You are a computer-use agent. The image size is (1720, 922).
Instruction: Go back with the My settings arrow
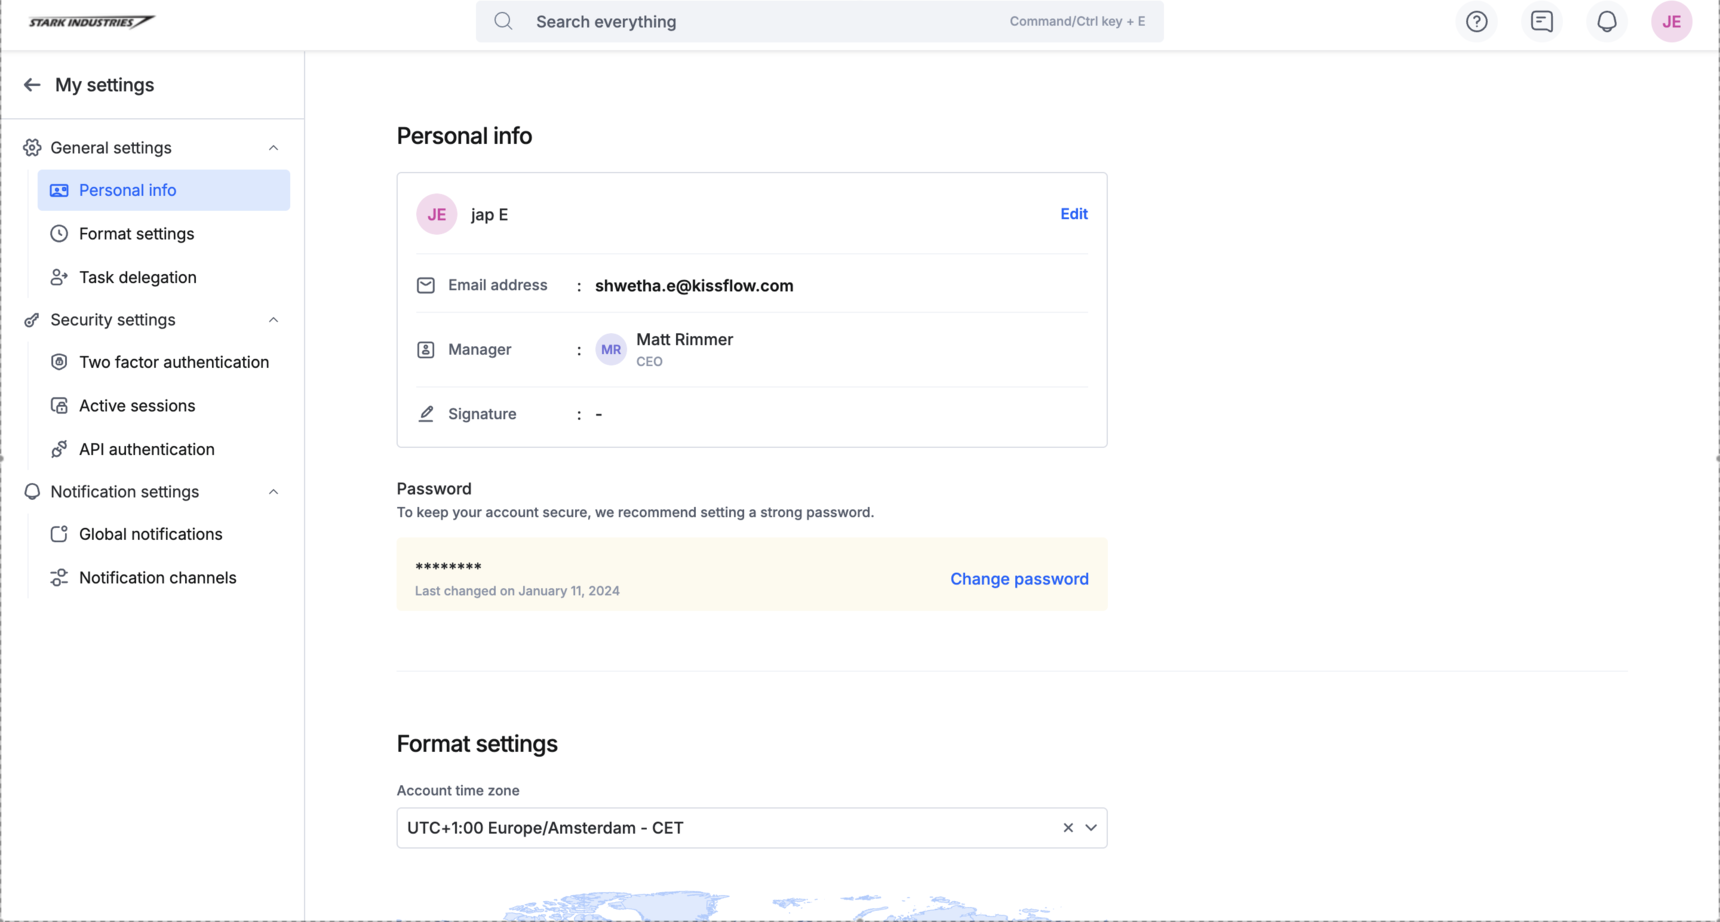(32, 85)
